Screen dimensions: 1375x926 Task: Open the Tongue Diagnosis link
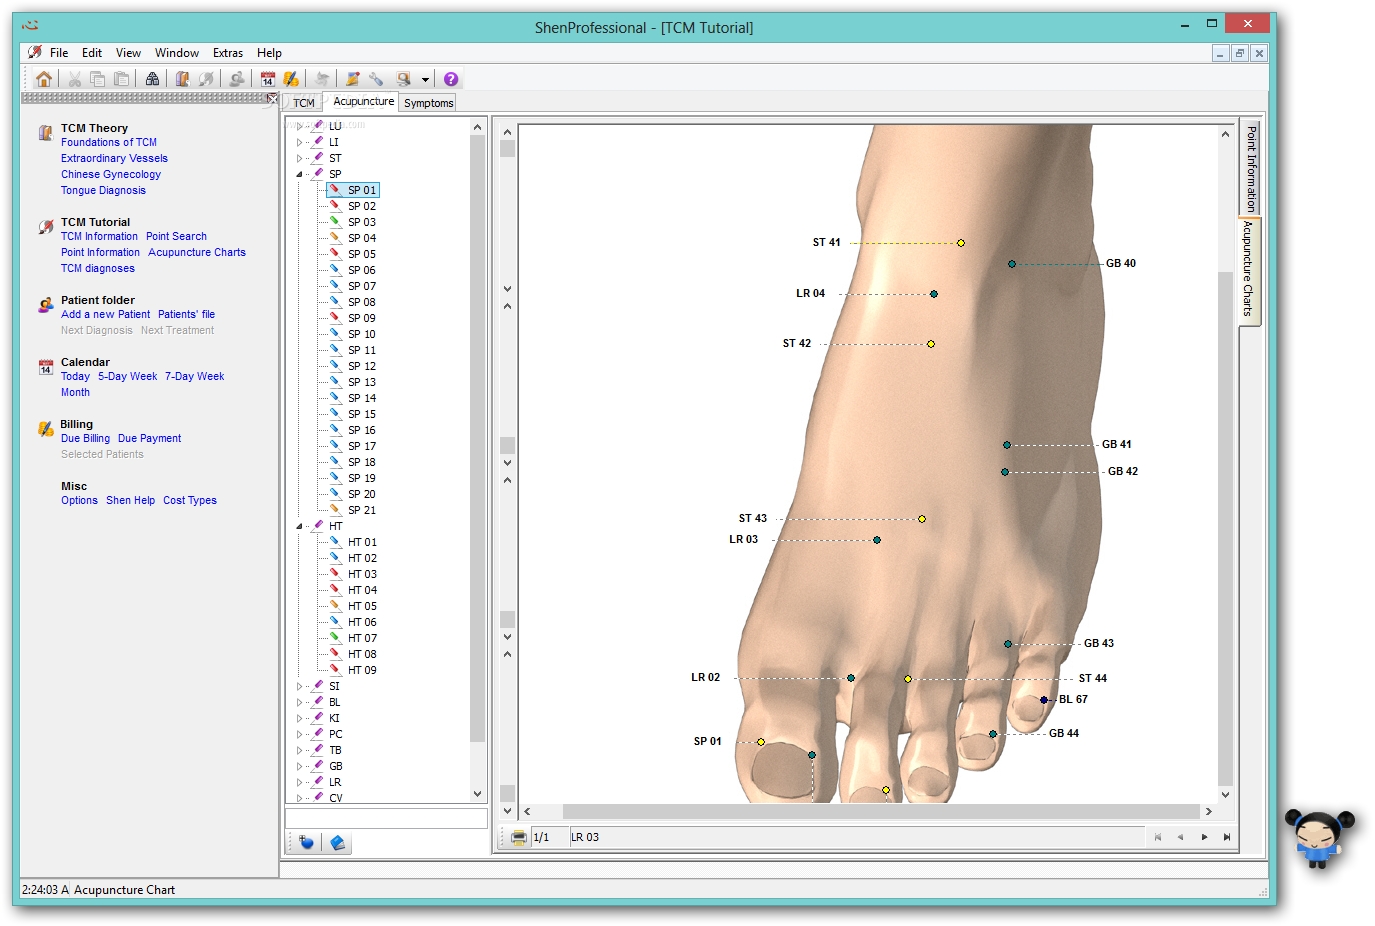(x=103, y=190)
